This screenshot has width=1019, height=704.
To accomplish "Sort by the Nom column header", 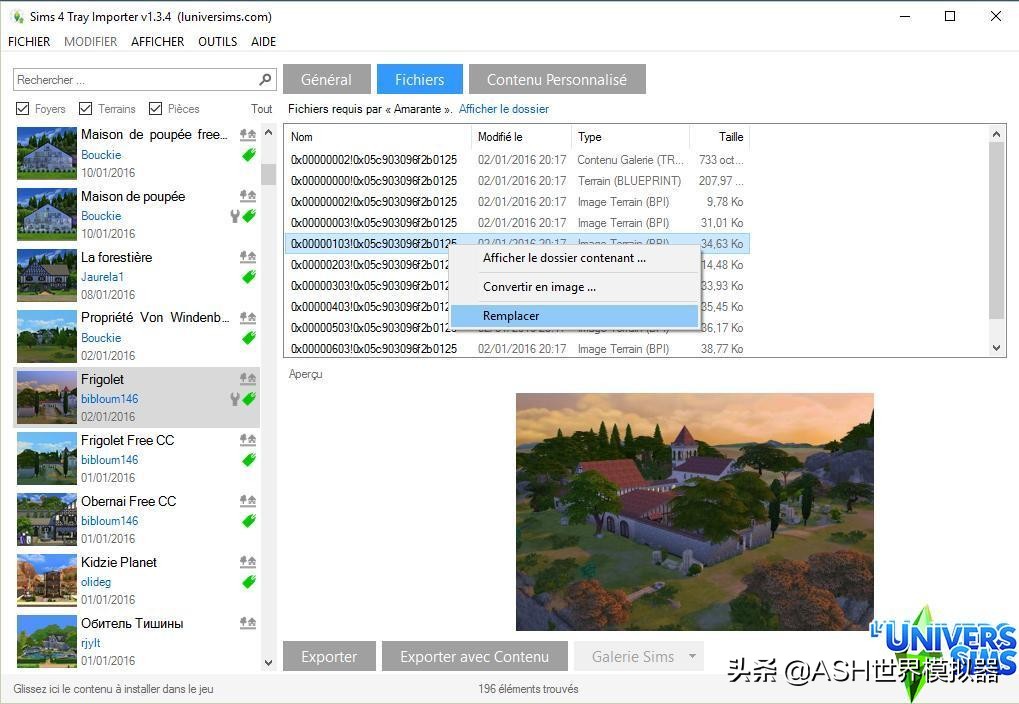I will pyautogui.click(x=378, y=137).
